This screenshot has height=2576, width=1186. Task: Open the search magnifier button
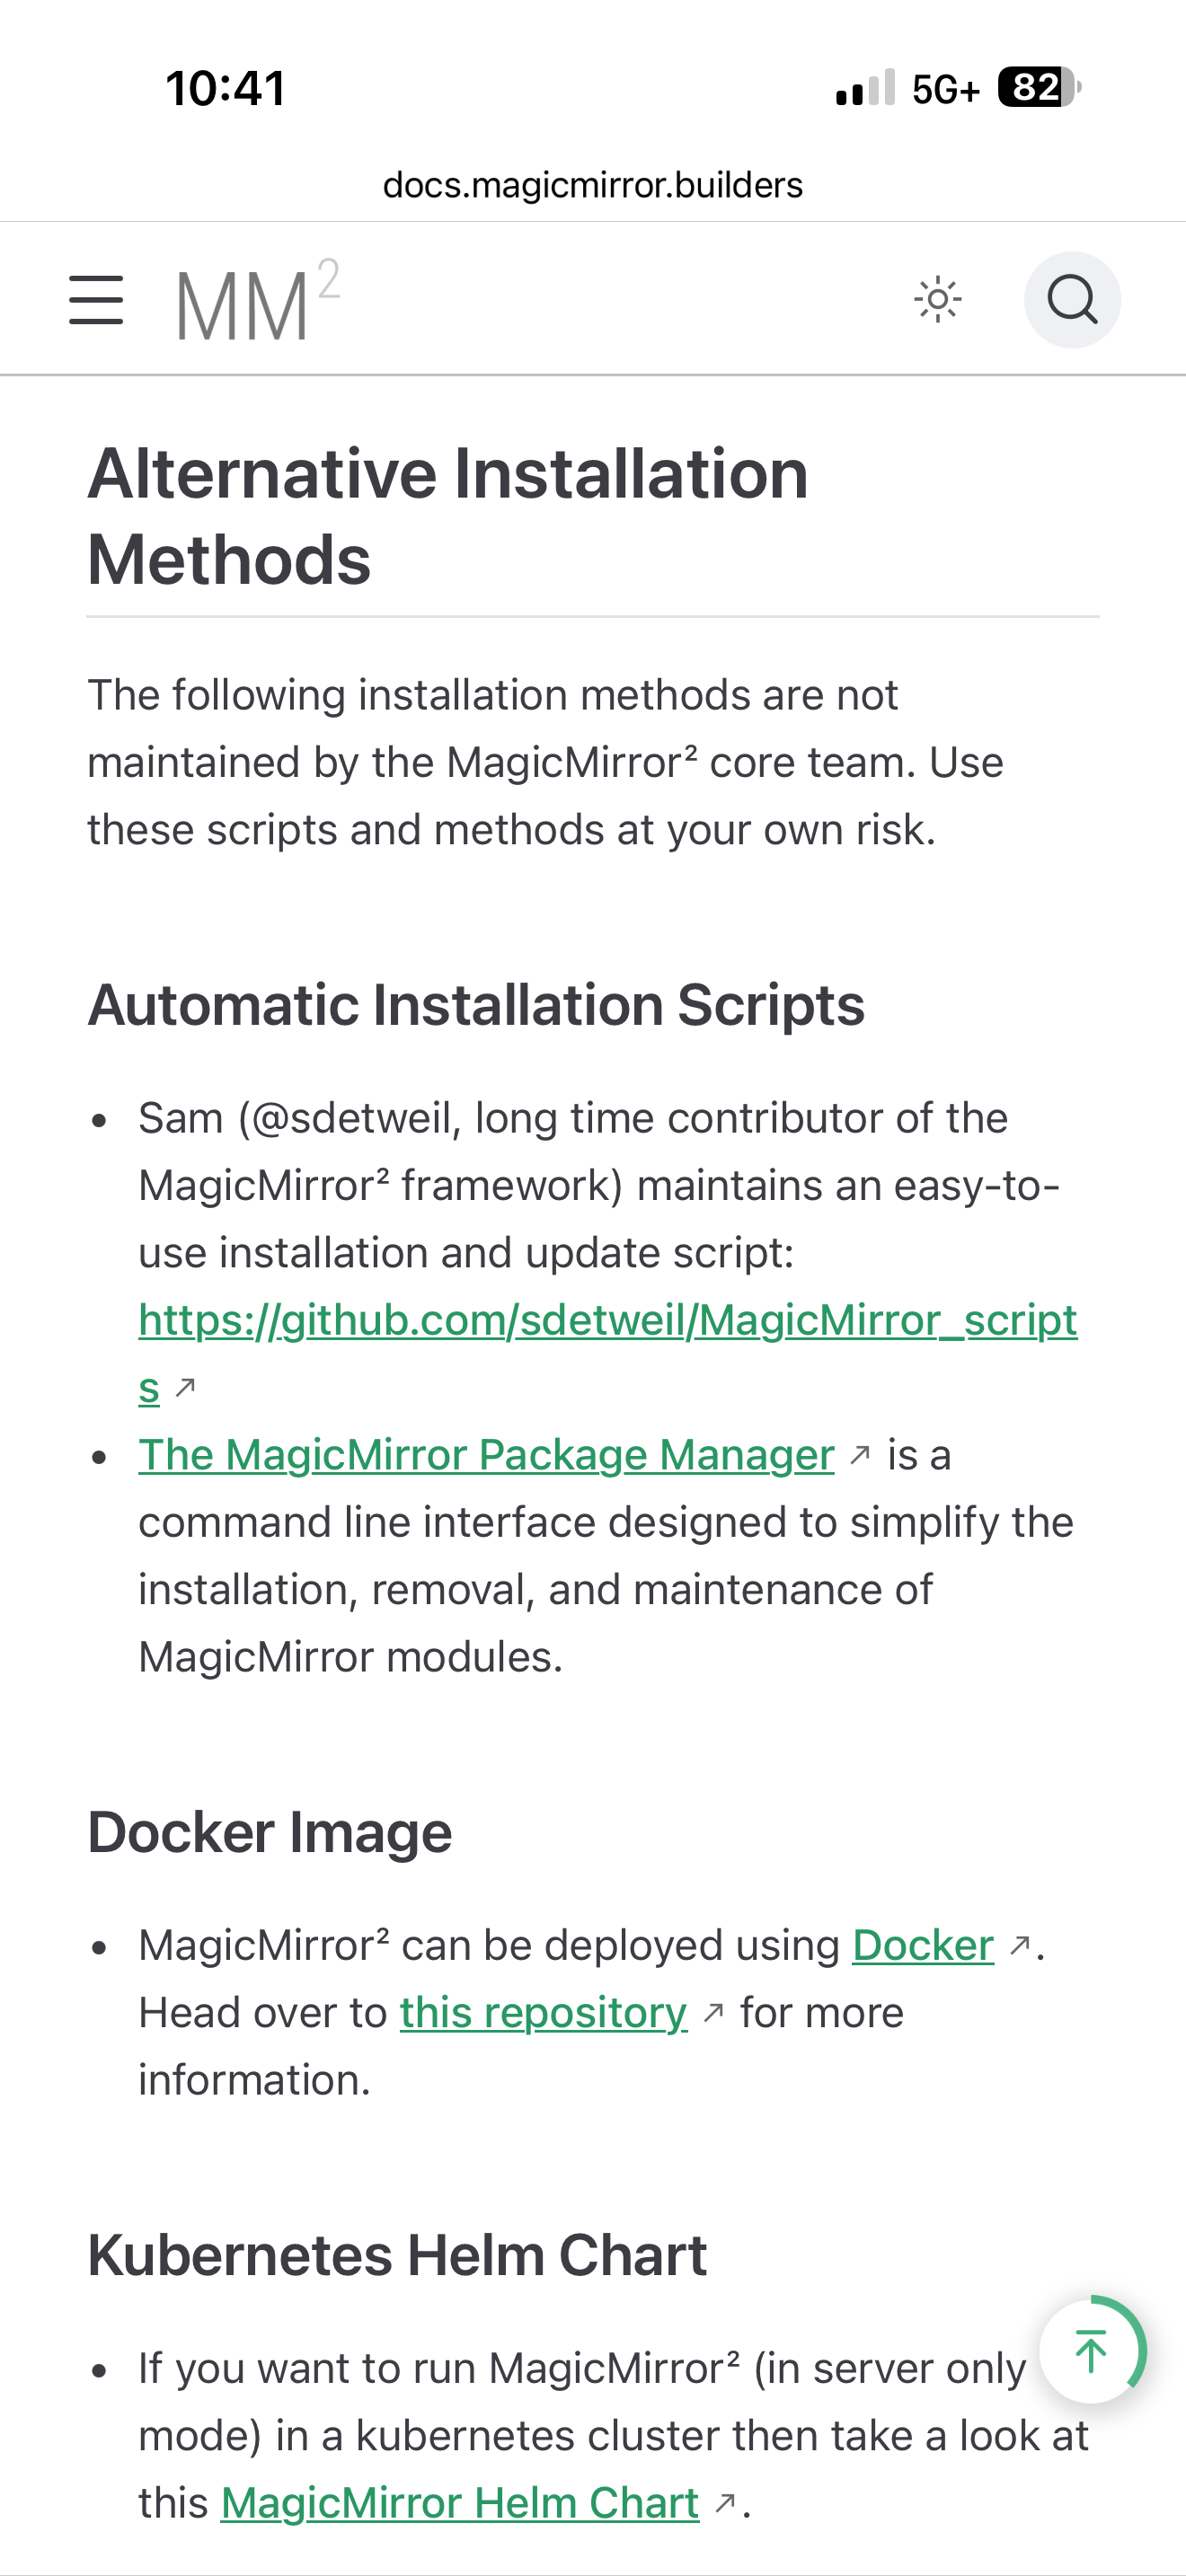point(1072,300)
